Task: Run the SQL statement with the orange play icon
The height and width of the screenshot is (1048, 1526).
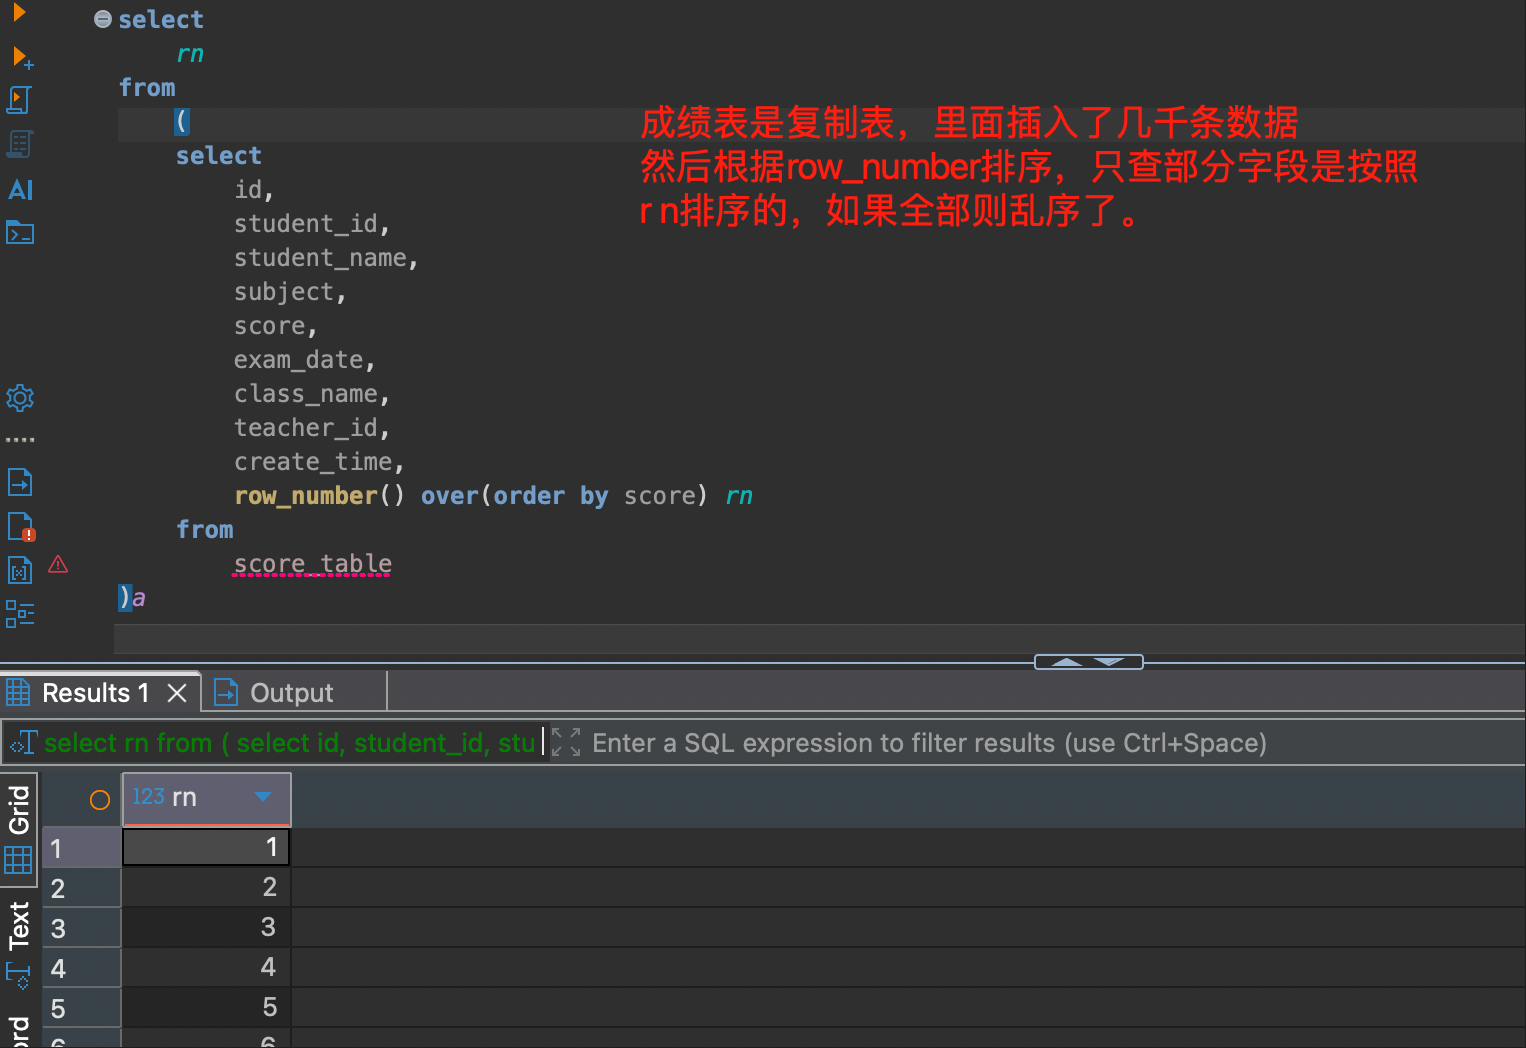Action: (x=18, y=12)
